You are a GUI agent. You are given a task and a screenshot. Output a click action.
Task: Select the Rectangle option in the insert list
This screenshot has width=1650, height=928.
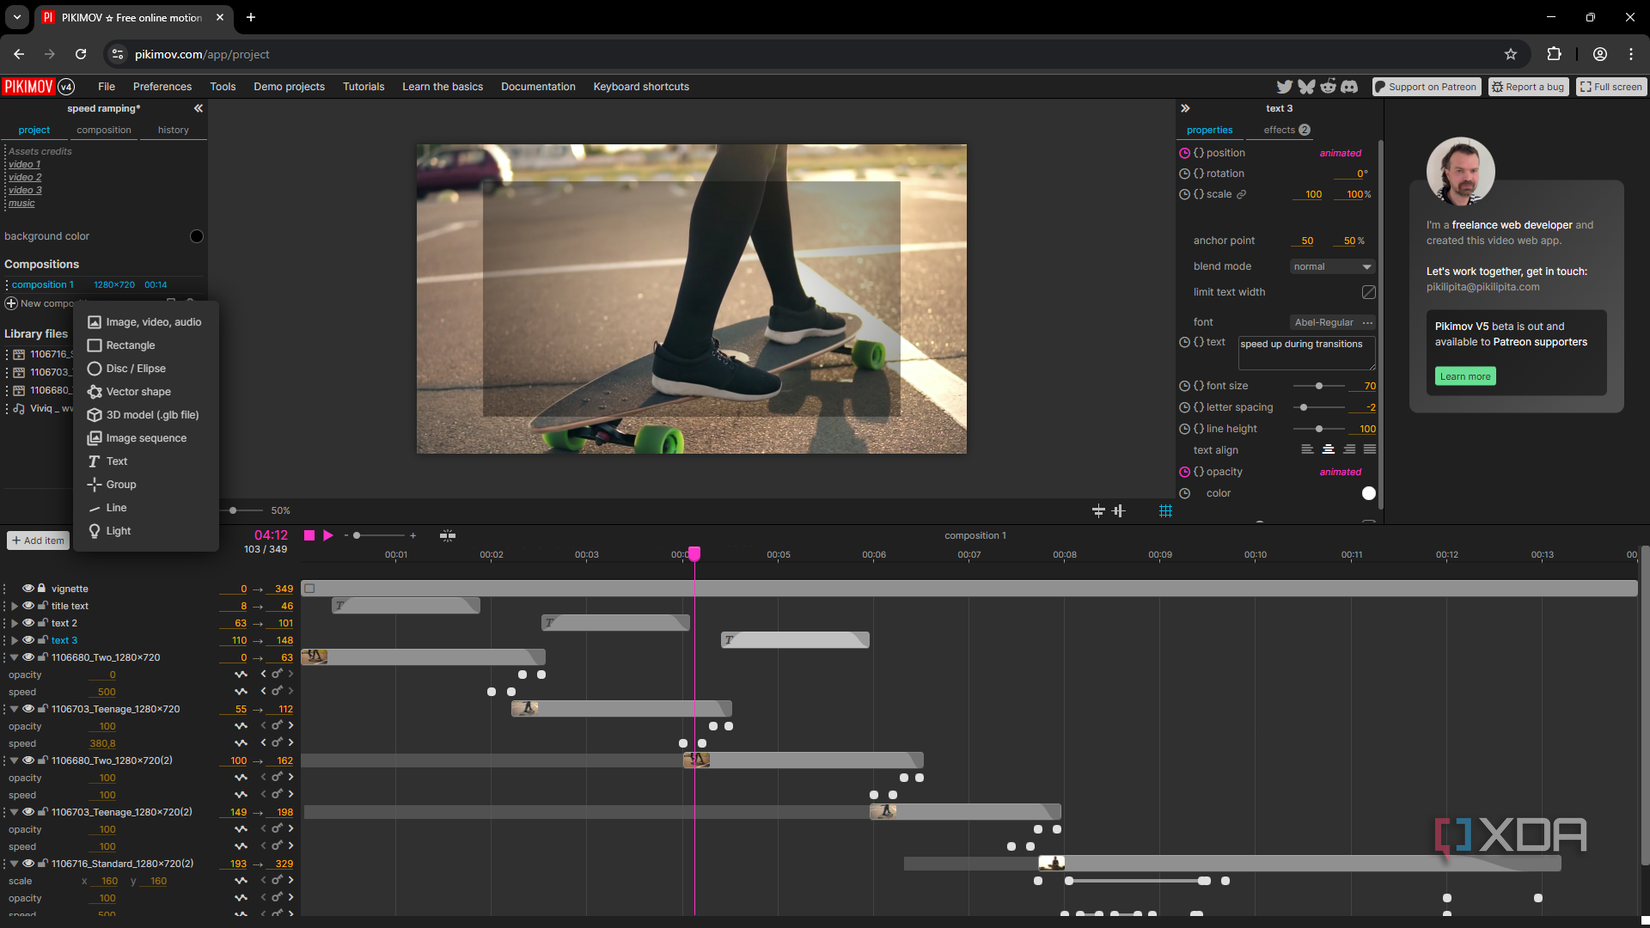click(130, 345)
